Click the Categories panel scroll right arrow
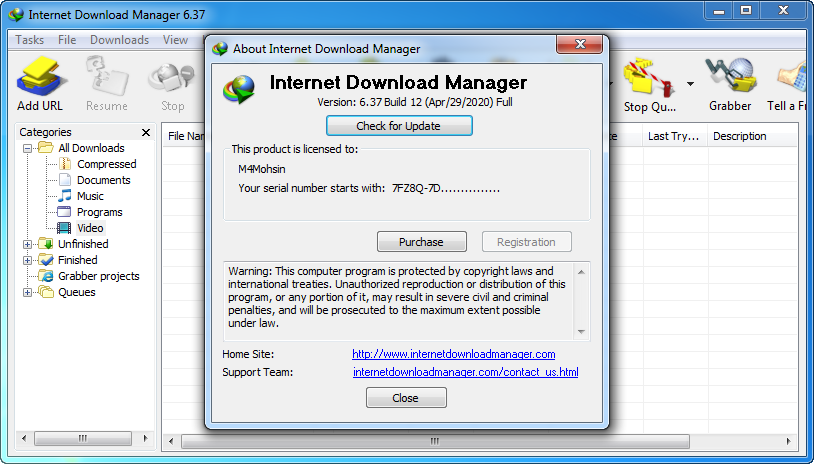The width and height of the screenshot is (814, 464). (x=145, y=439)
